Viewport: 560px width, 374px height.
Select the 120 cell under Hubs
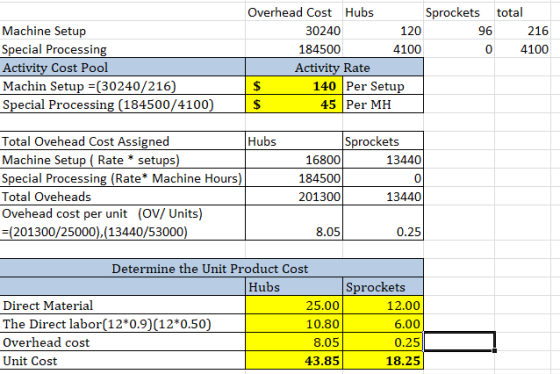click(x=383, y=31)
